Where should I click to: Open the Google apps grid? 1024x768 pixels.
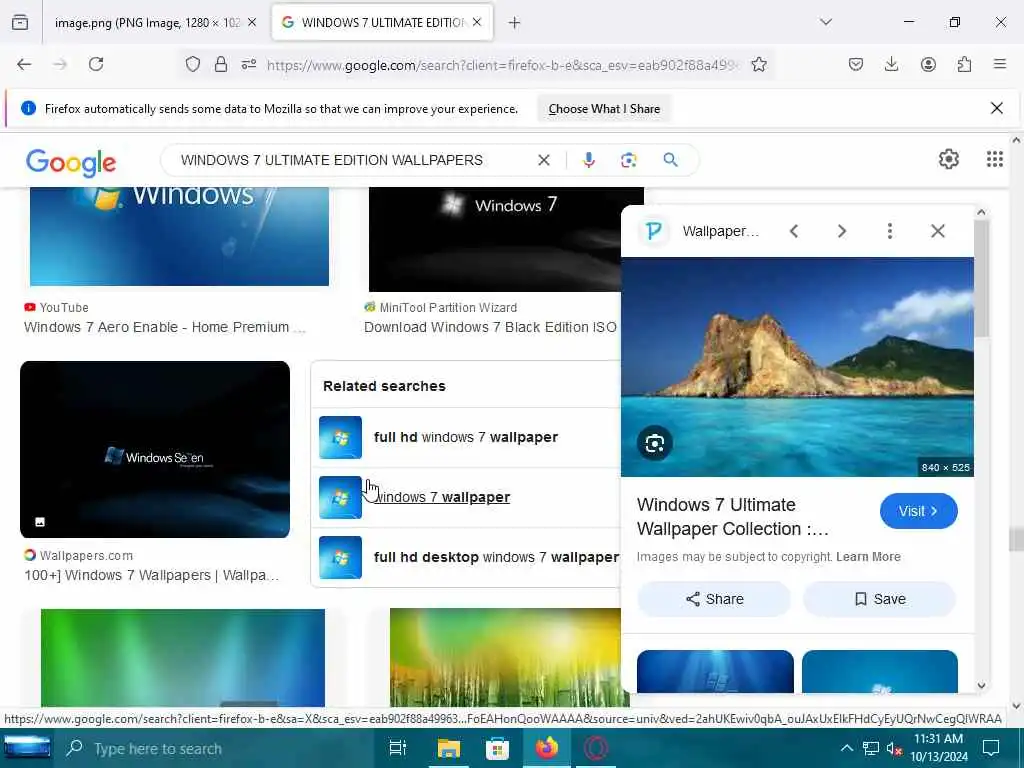pyautogui.click(x=995, y=159)
